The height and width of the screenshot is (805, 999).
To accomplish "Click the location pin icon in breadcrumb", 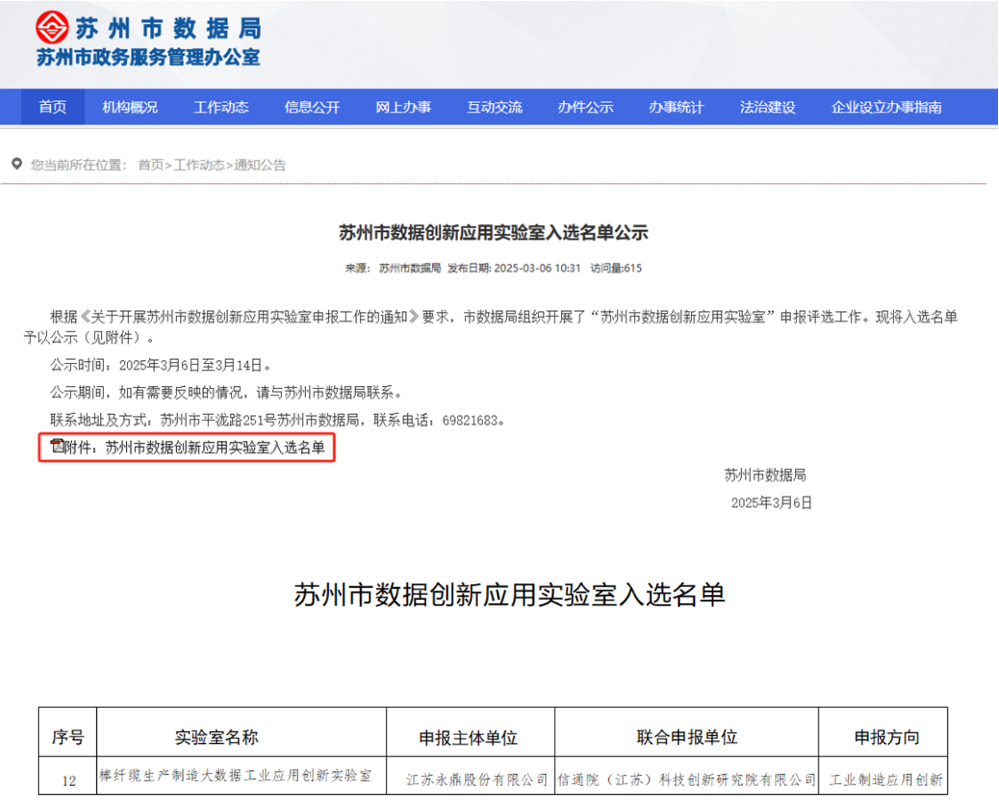I will point(17,164).
